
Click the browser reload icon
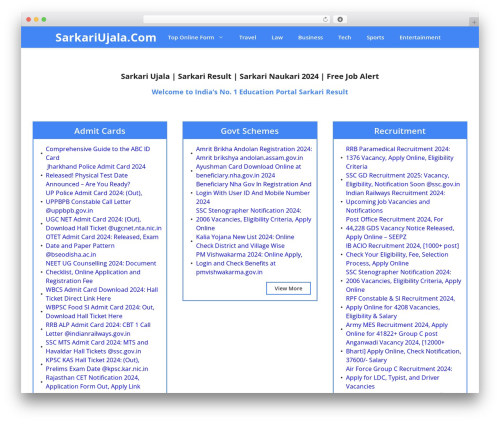pyautogui.click(x=325, y=20)
